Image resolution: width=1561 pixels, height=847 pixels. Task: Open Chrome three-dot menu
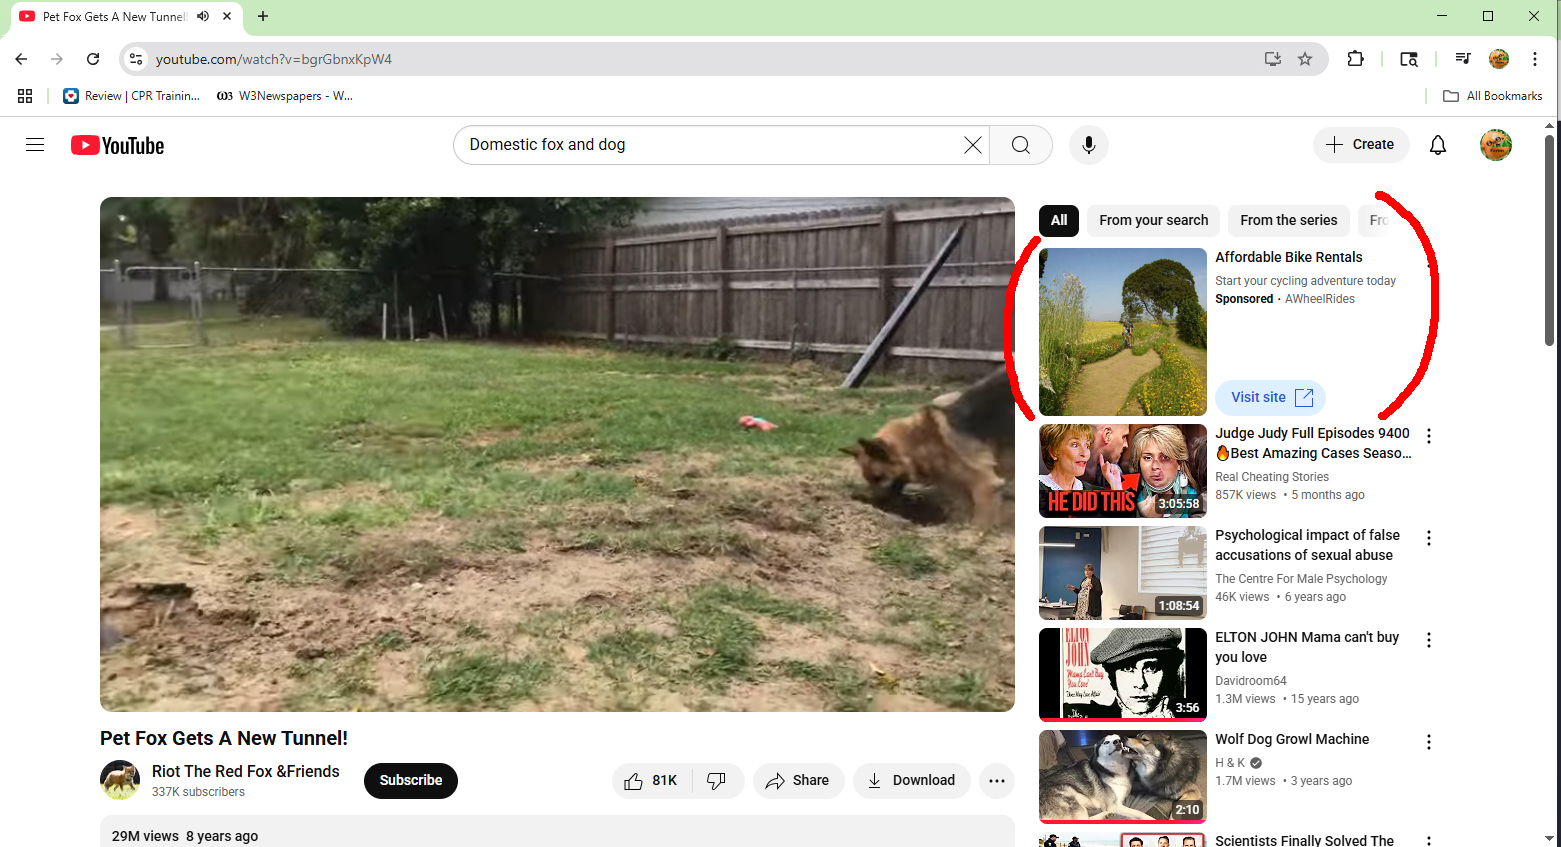(1535, 59)
